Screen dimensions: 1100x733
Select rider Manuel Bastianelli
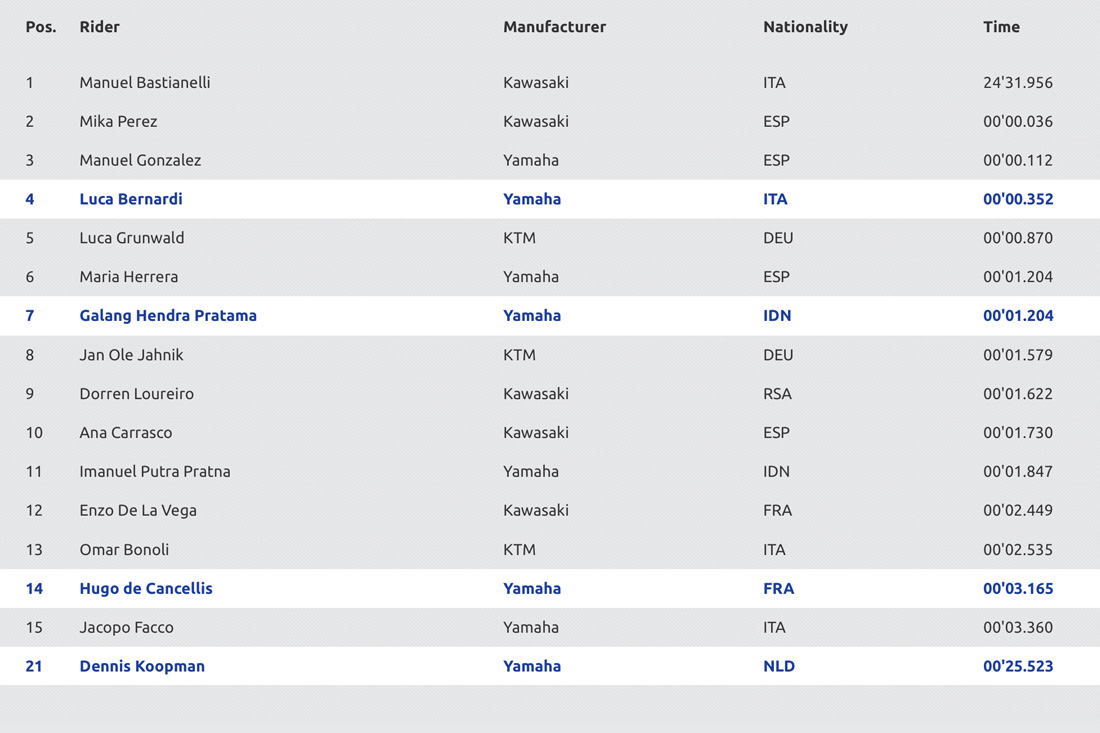coord(145,82)
